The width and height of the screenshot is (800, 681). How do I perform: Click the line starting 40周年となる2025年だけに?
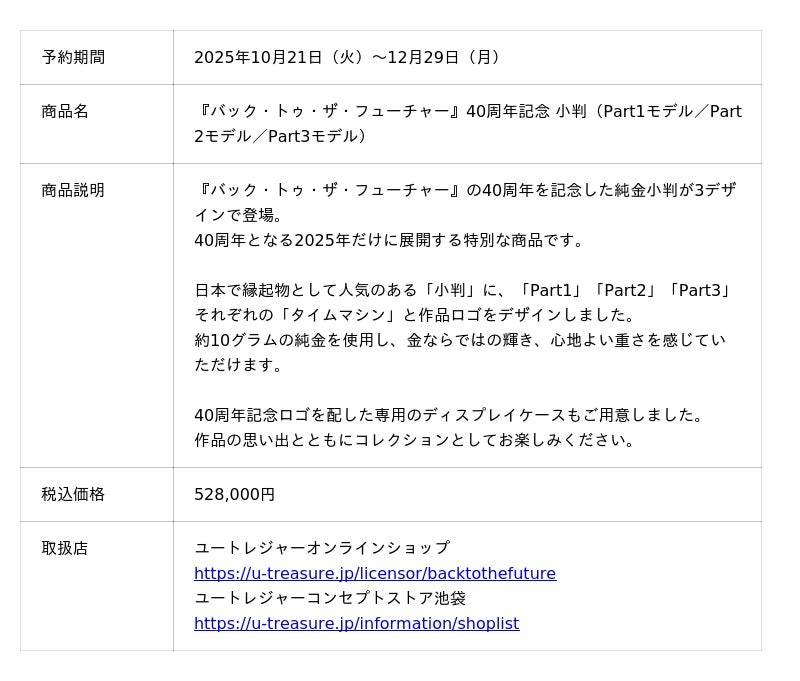(389, 240)
